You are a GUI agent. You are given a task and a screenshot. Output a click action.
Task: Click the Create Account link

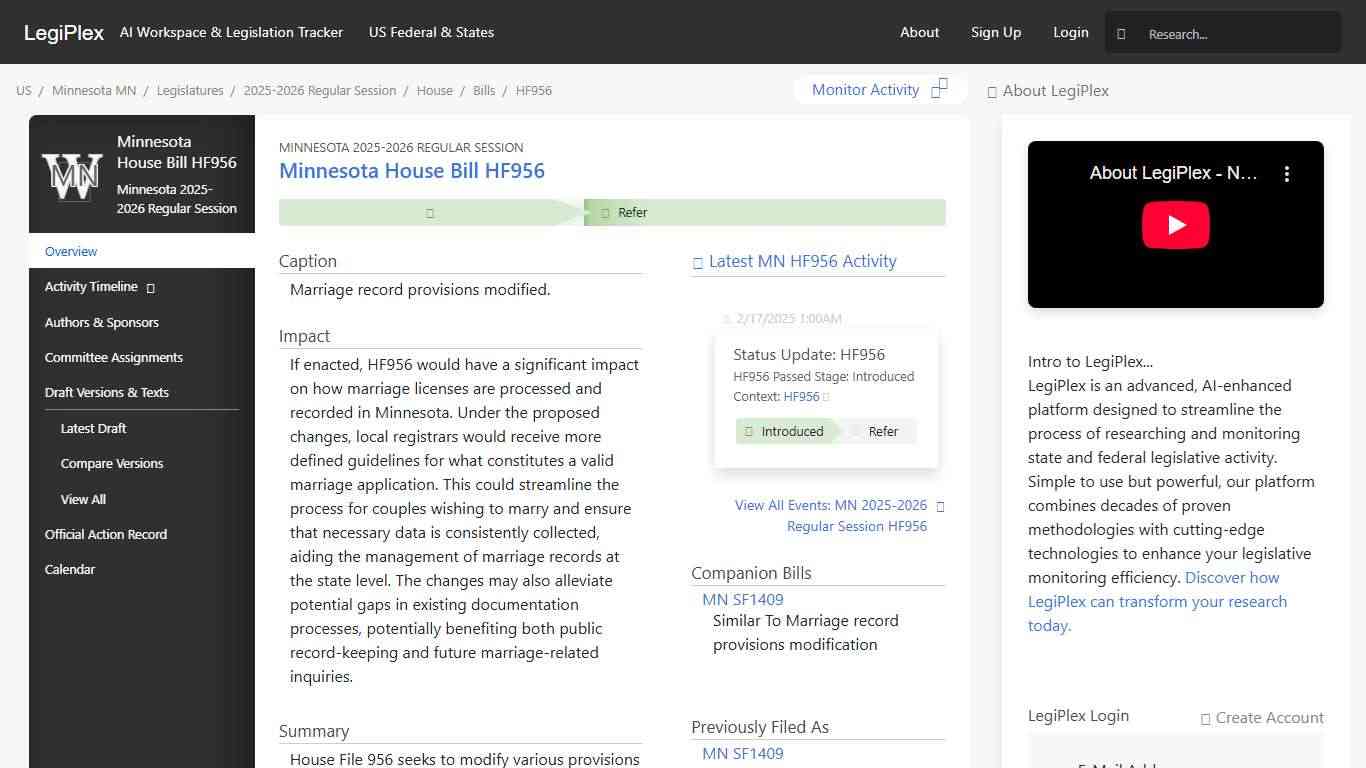point(1262,717)
